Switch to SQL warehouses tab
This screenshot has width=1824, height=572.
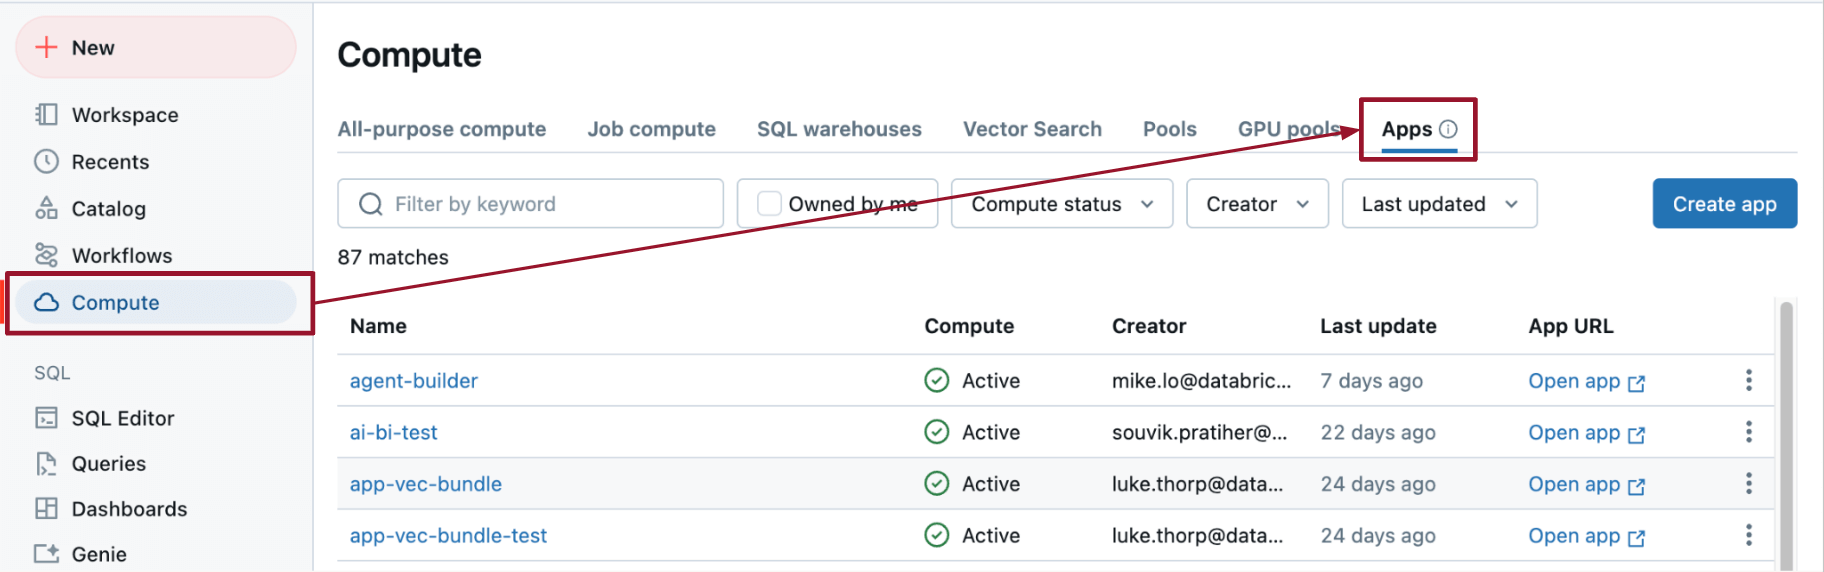pos(839,129)
